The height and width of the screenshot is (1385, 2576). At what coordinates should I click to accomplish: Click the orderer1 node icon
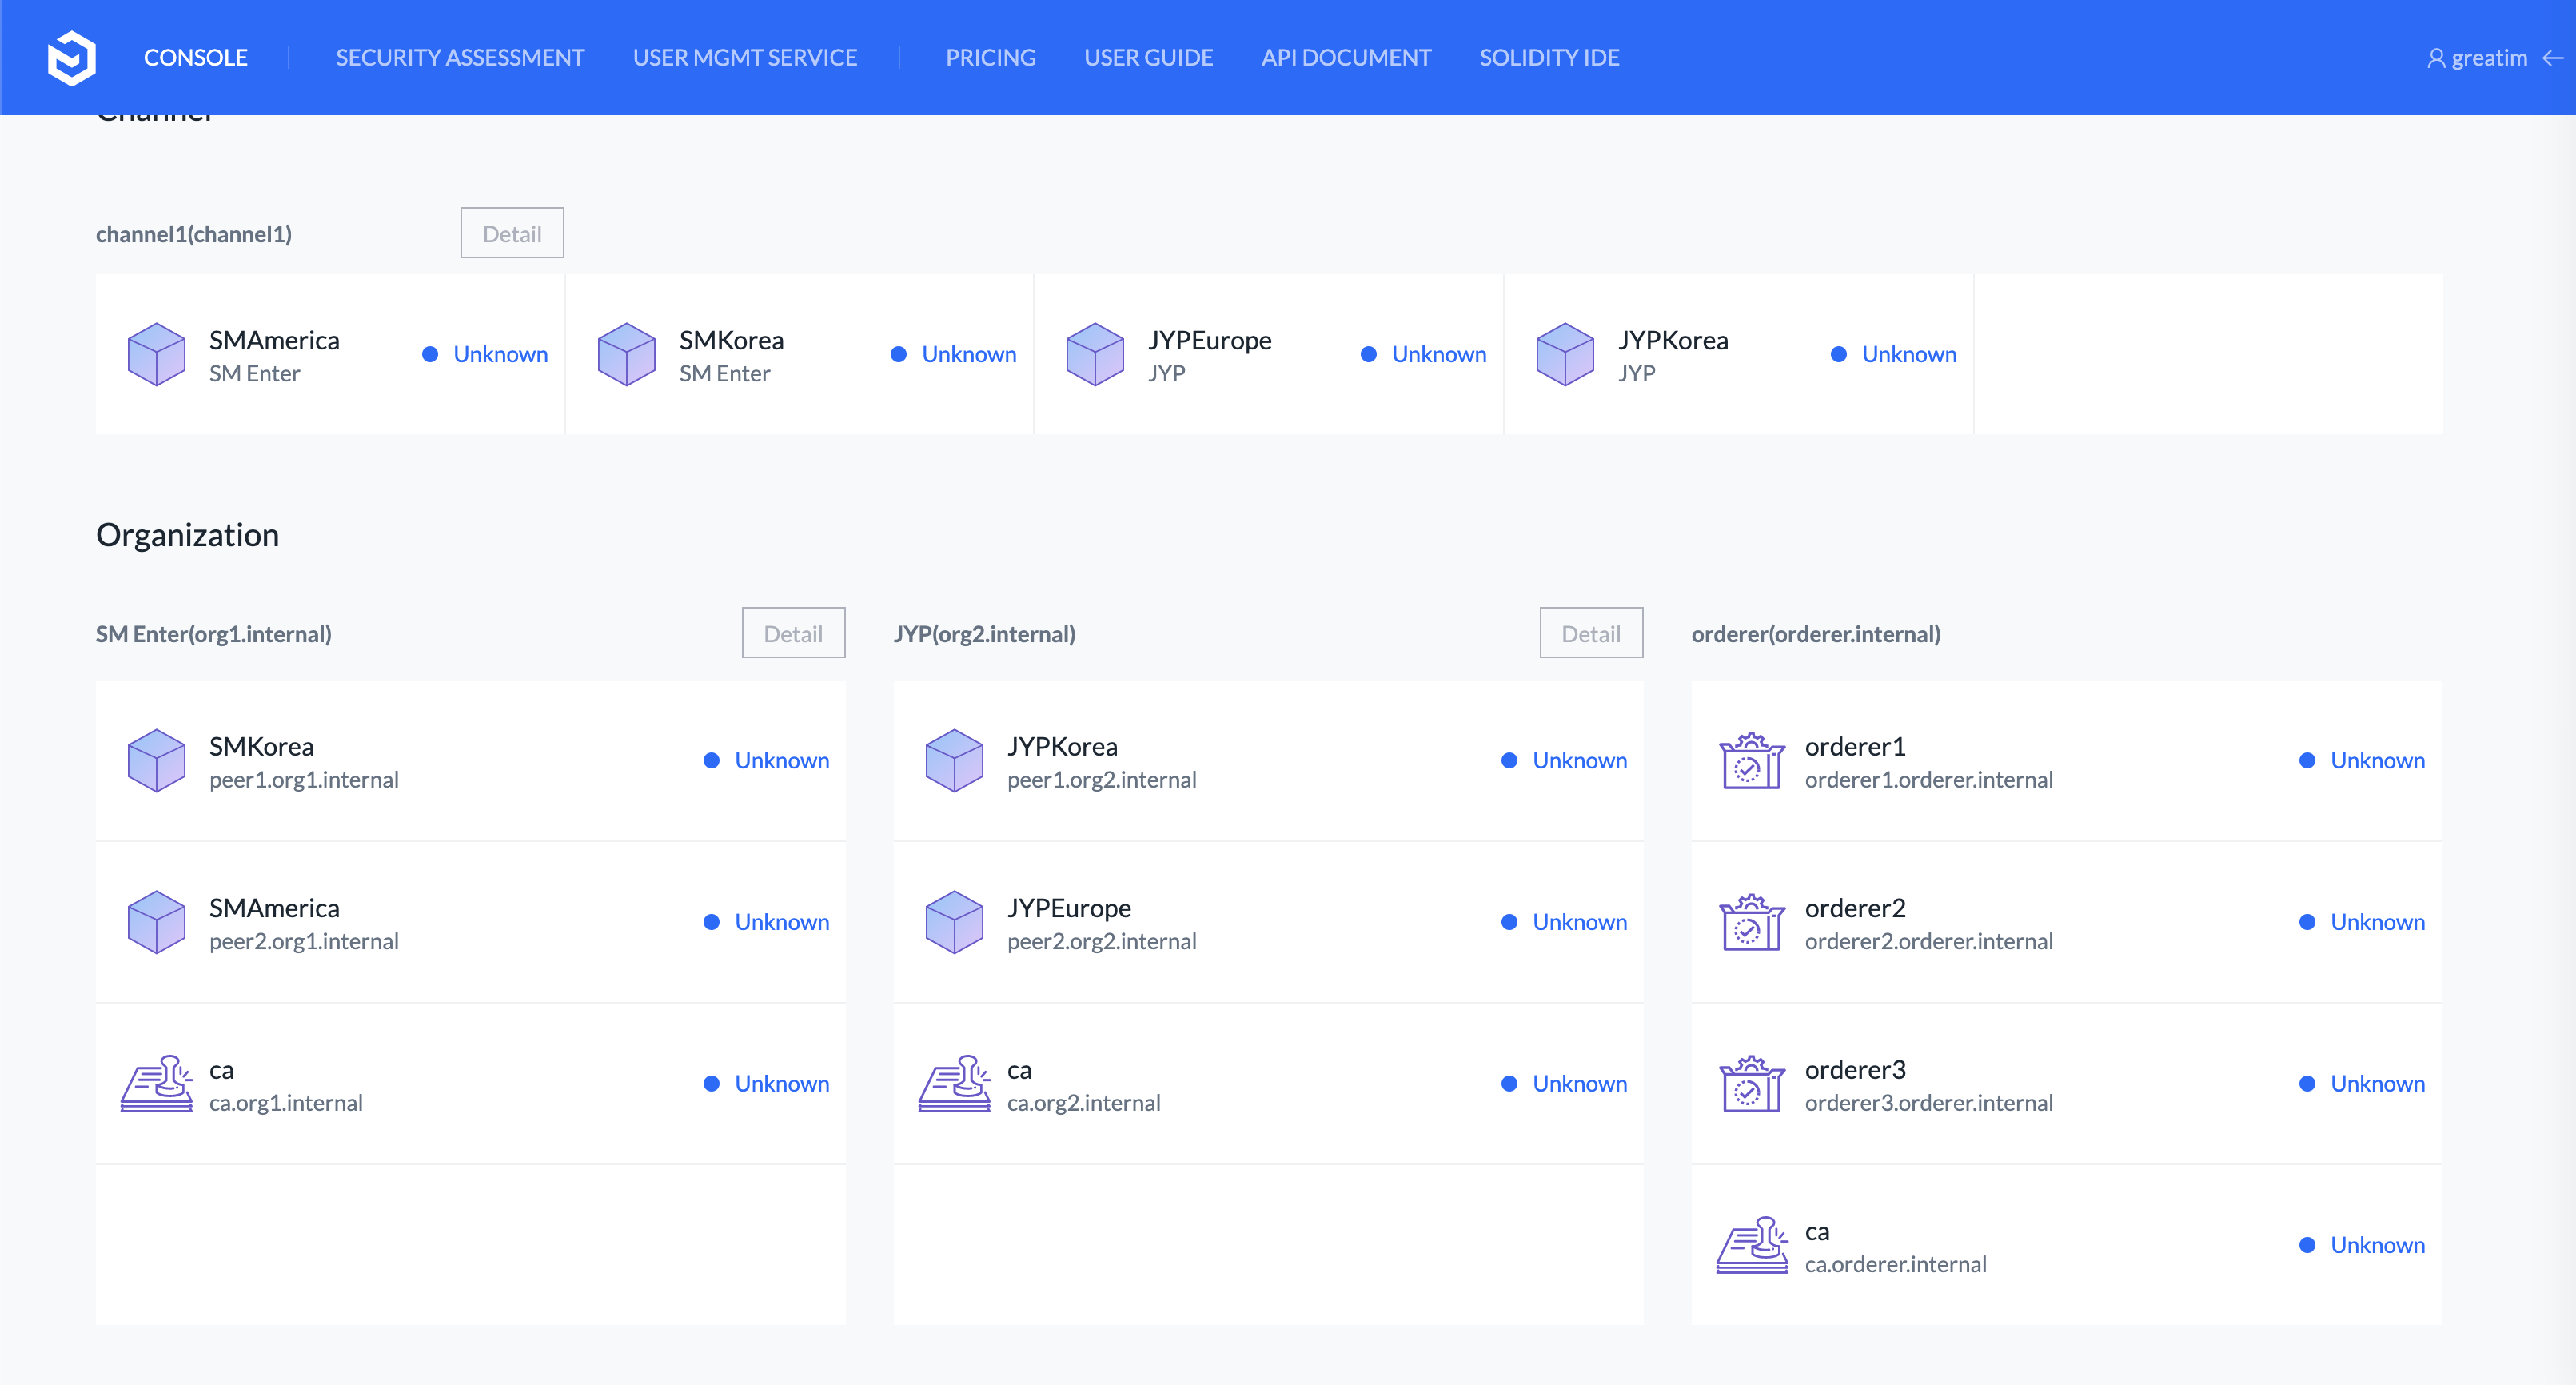tap(1751, 761)
